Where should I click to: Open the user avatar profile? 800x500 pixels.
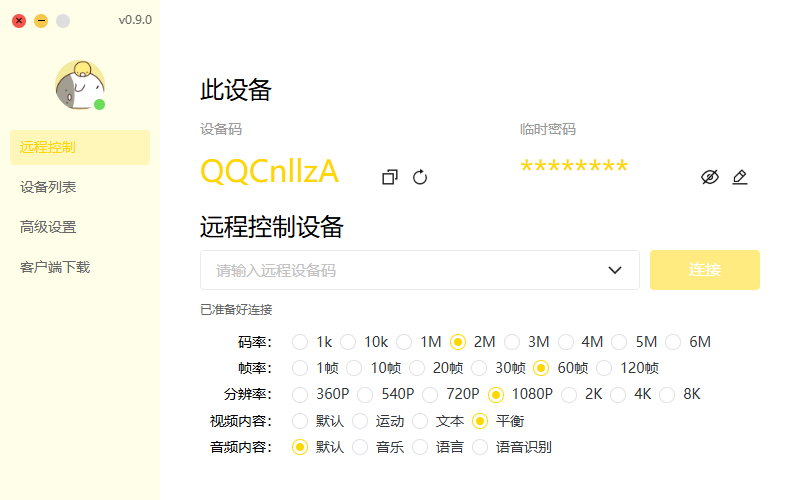pyautogui.click(x=80, y=85)
